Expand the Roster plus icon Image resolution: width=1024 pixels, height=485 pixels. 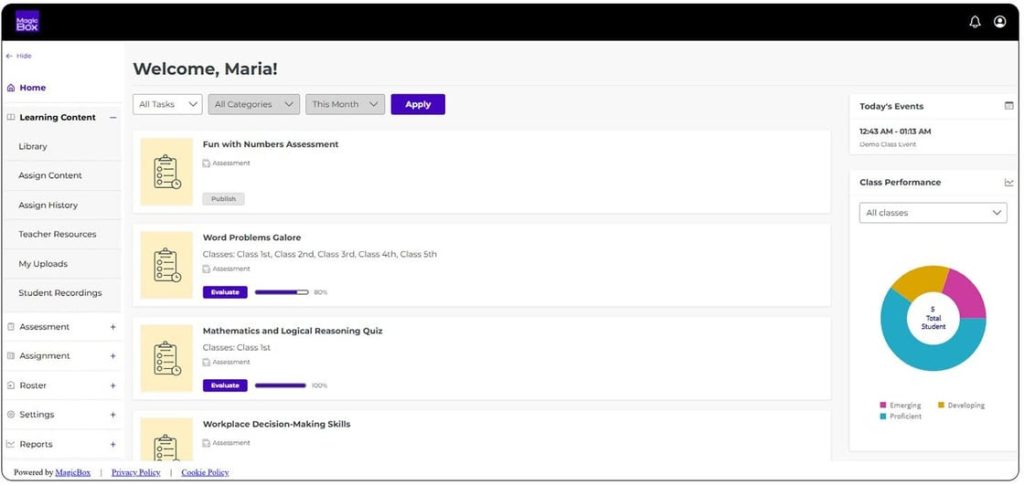(113, 386)
